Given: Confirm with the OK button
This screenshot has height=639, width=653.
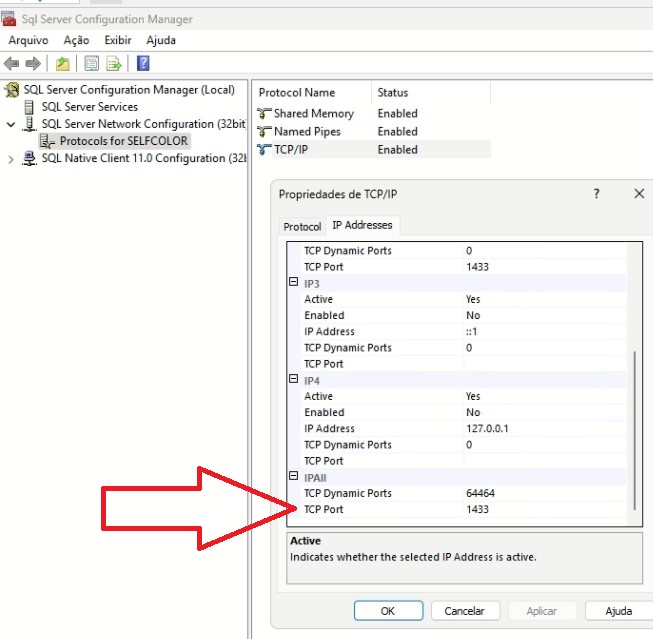Looking at the screenshot, I should [x=388, y=611].
